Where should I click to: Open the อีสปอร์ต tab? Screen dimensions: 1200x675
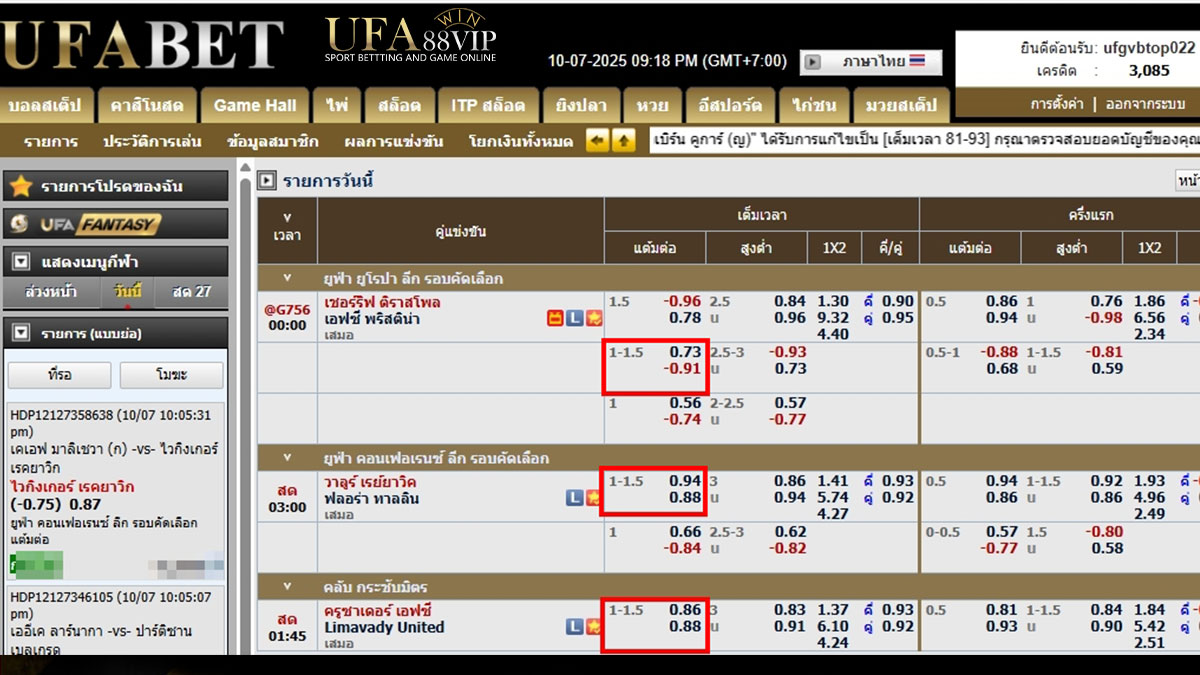coord(731,105)
